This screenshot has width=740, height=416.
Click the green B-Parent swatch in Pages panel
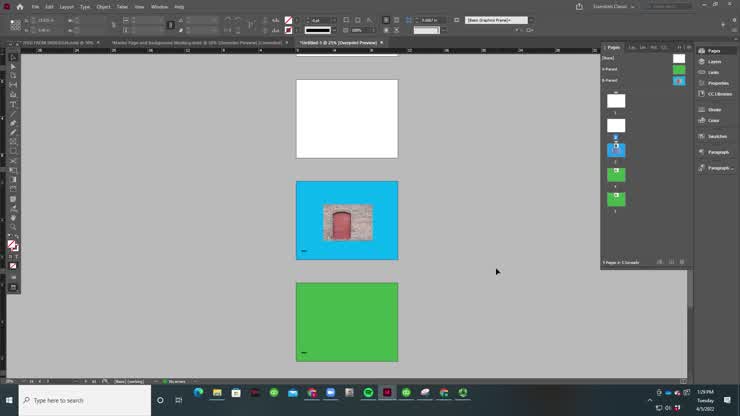679,69
